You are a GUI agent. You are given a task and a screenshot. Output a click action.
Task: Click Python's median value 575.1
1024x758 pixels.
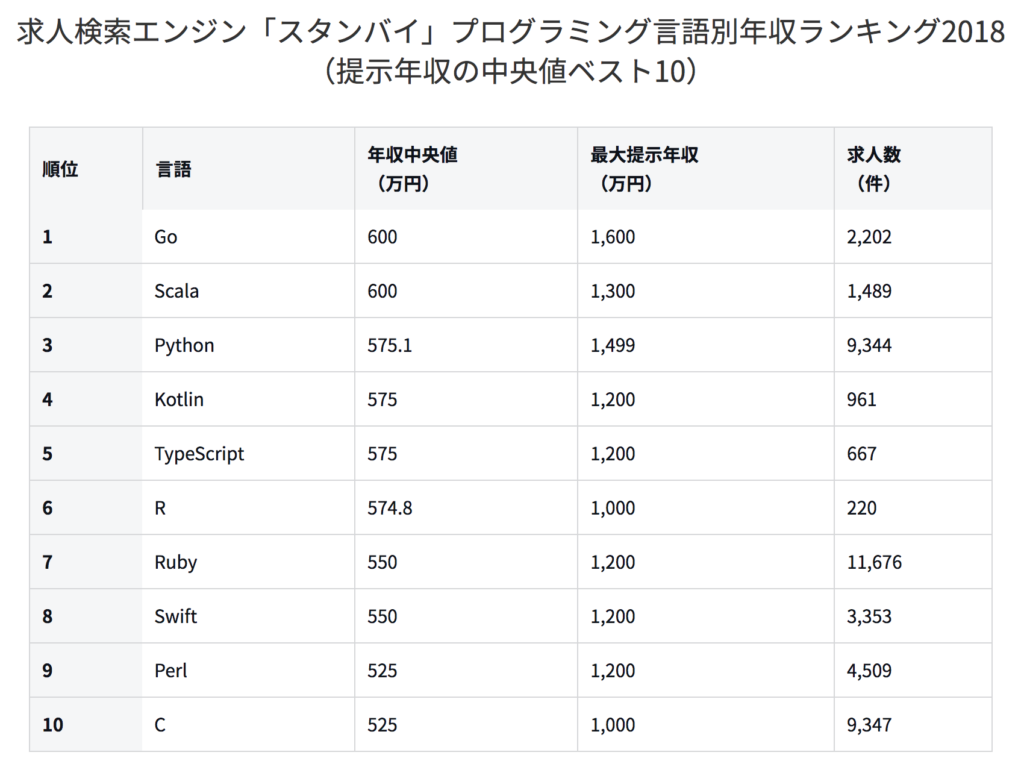pyautogui.click(x=390, y=345)
